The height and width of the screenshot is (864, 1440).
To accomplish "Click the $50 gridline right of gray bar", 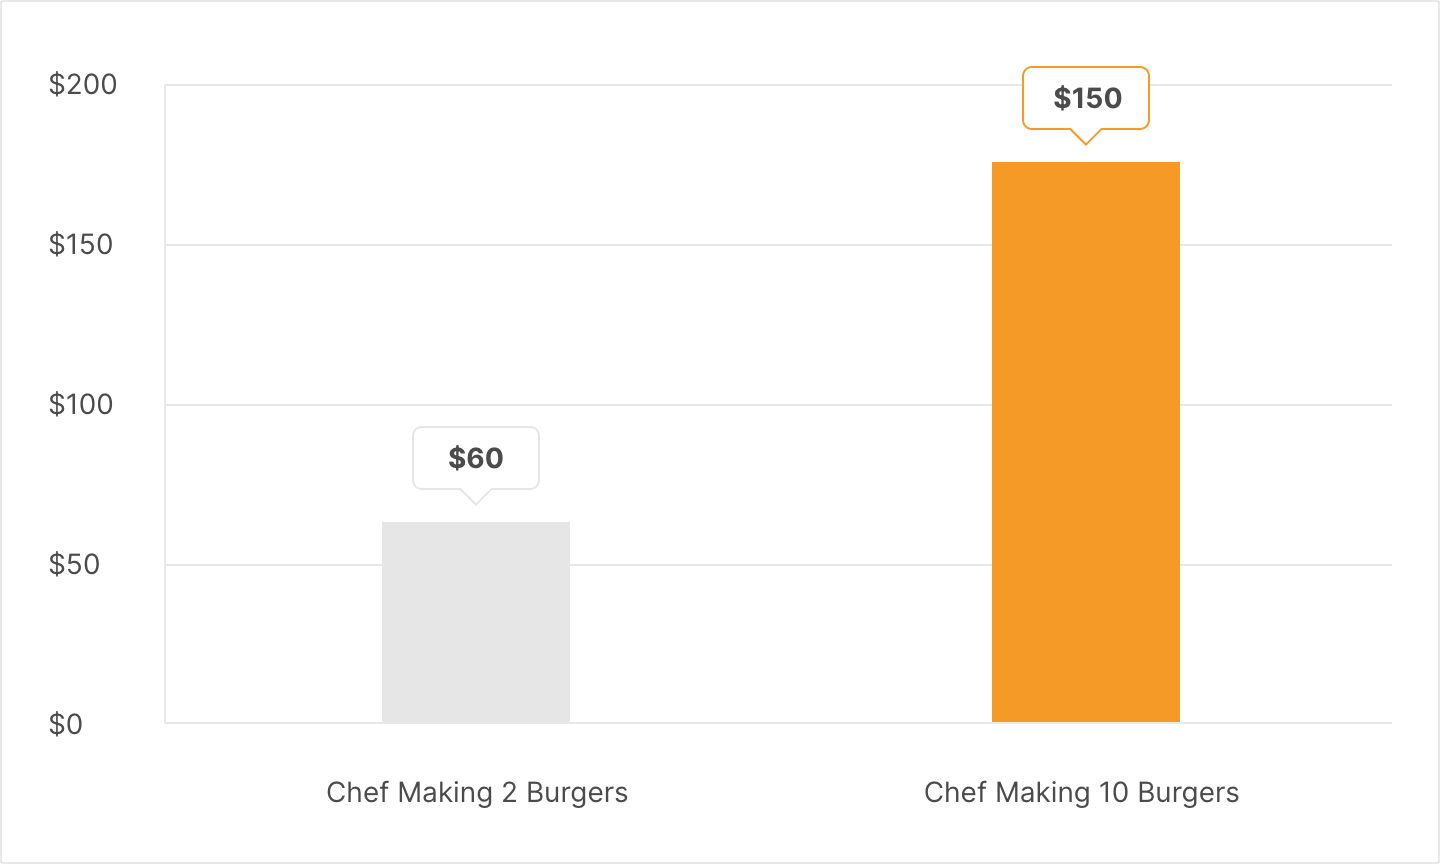I will tap(780, 565).
